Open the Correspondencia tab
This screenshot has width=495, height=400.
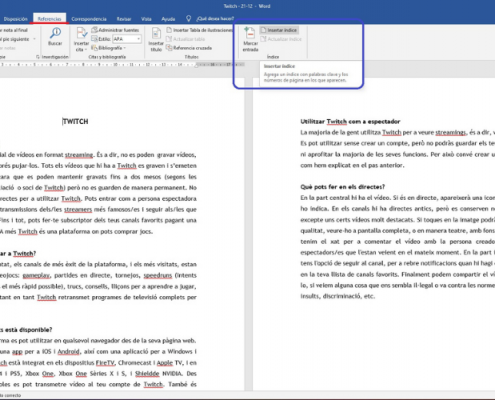(89, 19)
